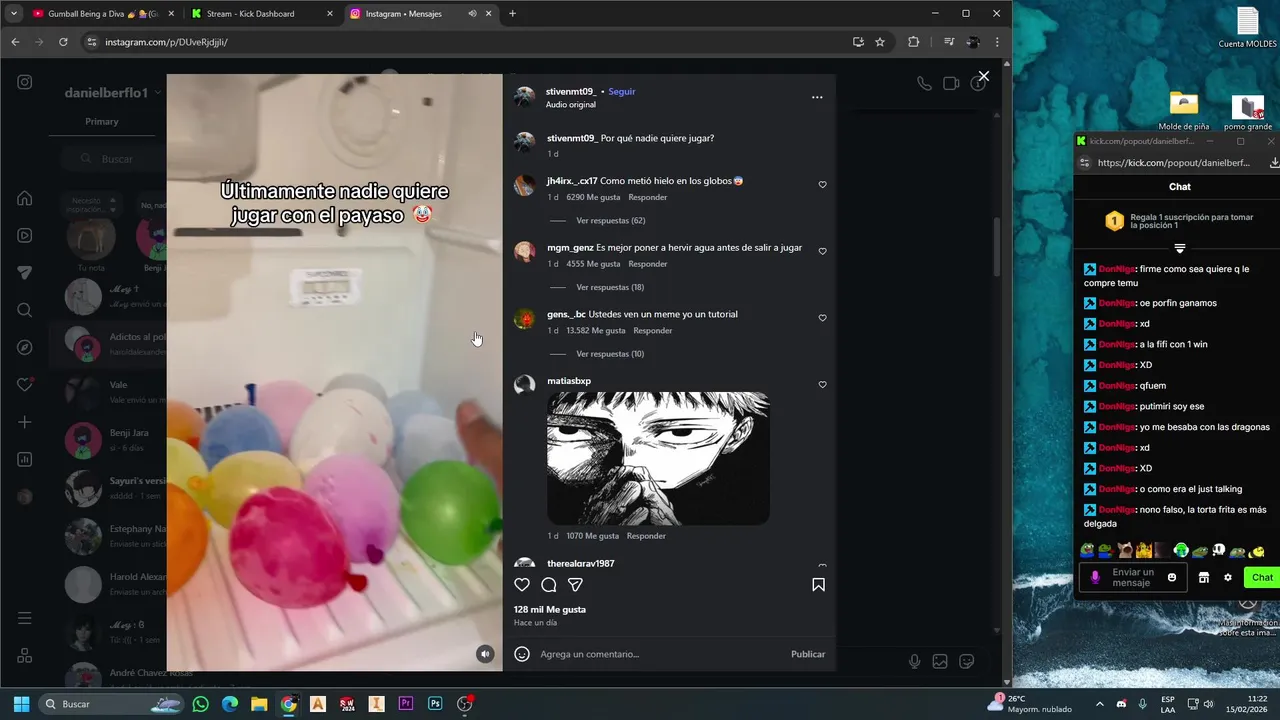
Task: Open Photoshop from the taskbar
Action: click(435, 704)
